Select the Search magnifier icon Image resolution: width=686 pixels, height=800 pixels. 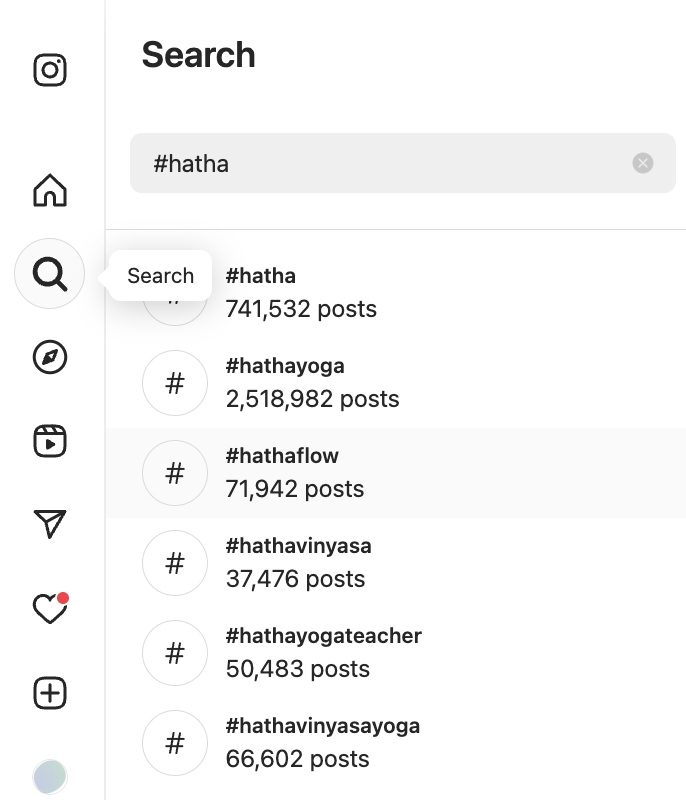49,274
